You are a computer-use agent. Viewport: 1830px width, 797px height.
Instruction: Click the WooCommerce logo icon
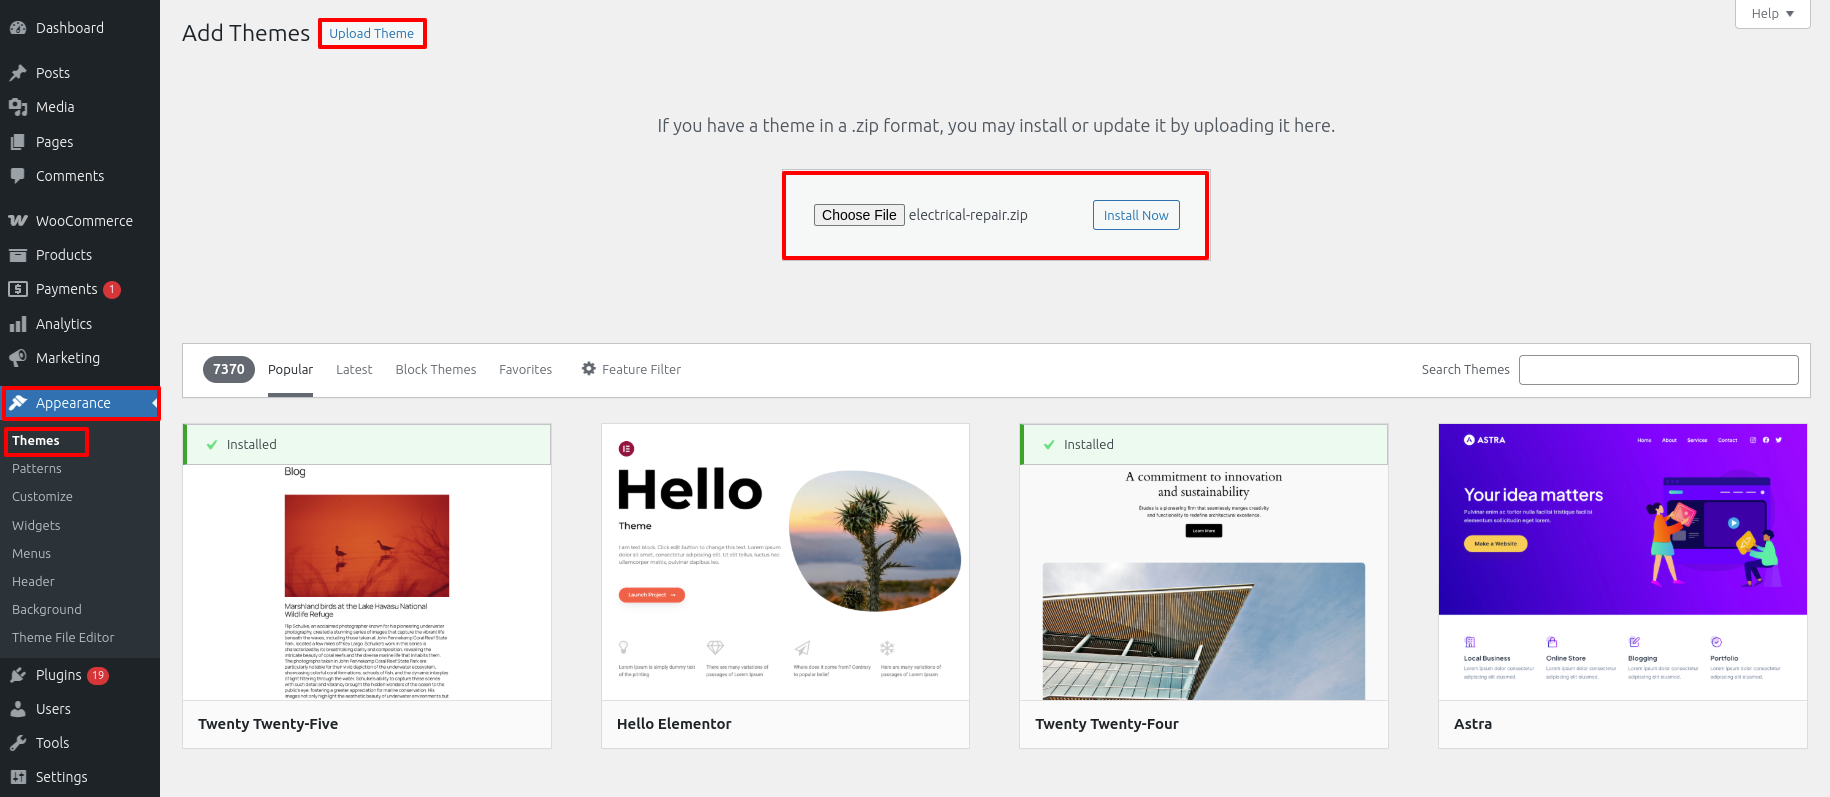point(18,221)
